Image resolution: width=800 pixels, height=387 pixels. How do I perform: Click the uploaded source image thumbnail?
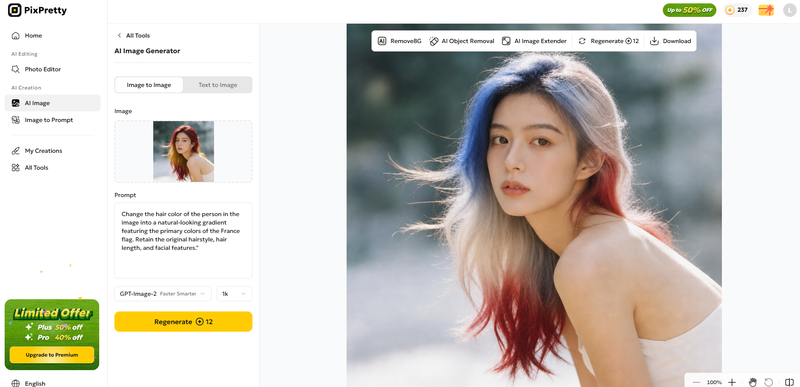click(x=183, y=151)
